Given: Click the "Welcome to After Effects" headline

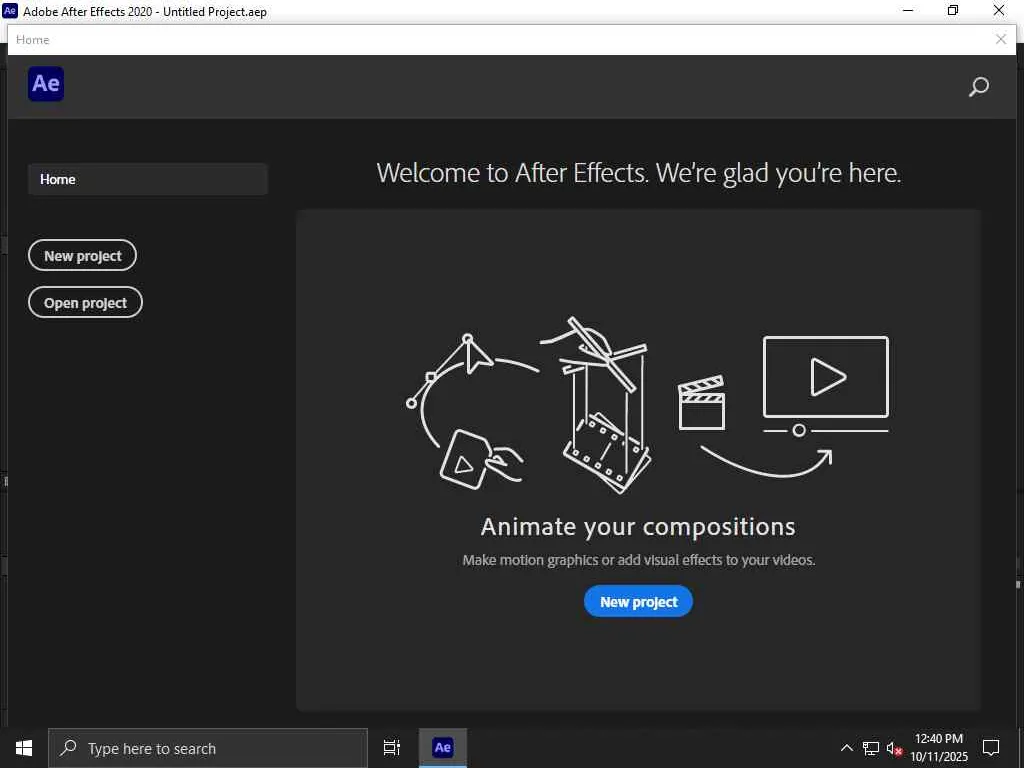Looking at the screenshot, I should pyautogui.click(x=639, y=173).
